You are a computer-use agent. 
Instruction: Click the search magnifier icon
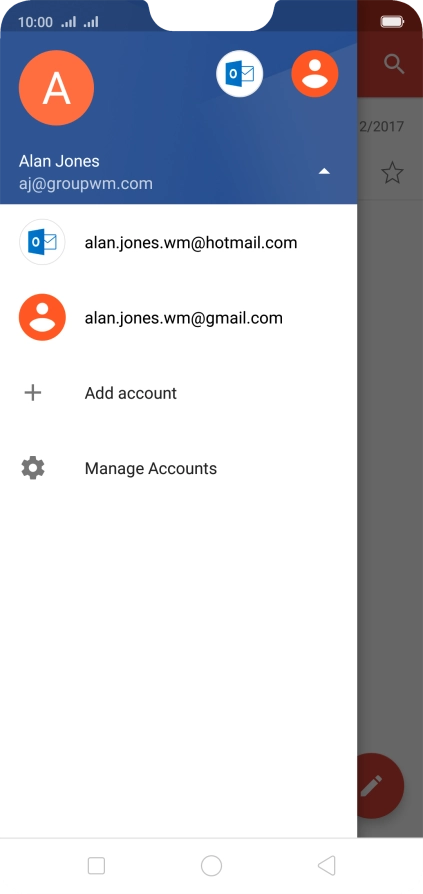[x=394, y=64]
